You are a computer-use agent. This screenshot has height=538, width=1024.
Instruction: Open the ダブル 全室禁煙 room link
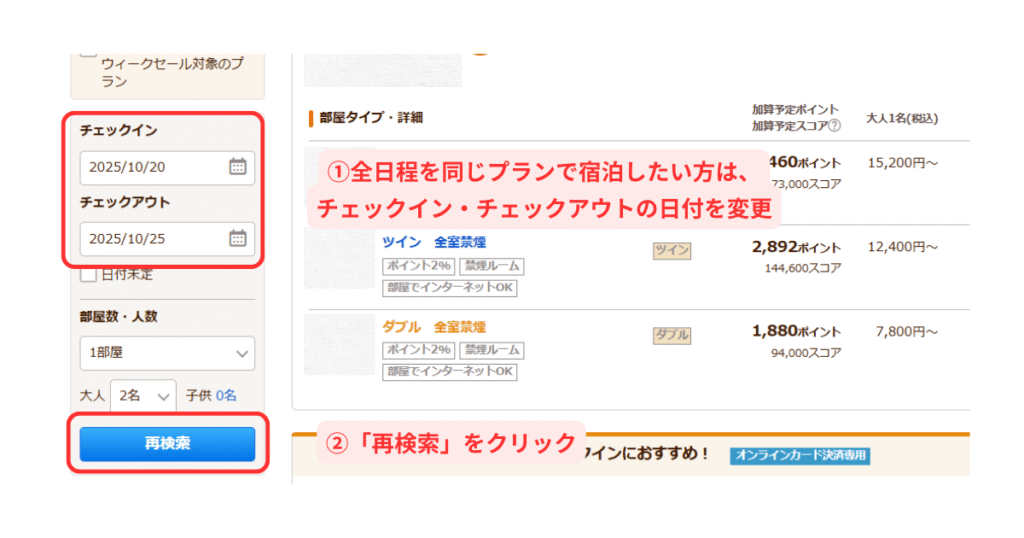point(434,327)
